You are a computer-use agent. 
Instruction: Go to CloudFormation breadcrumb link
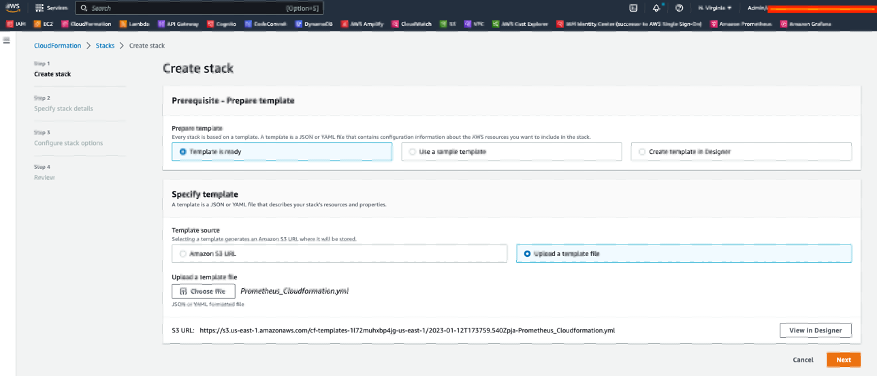click(58, 45)
